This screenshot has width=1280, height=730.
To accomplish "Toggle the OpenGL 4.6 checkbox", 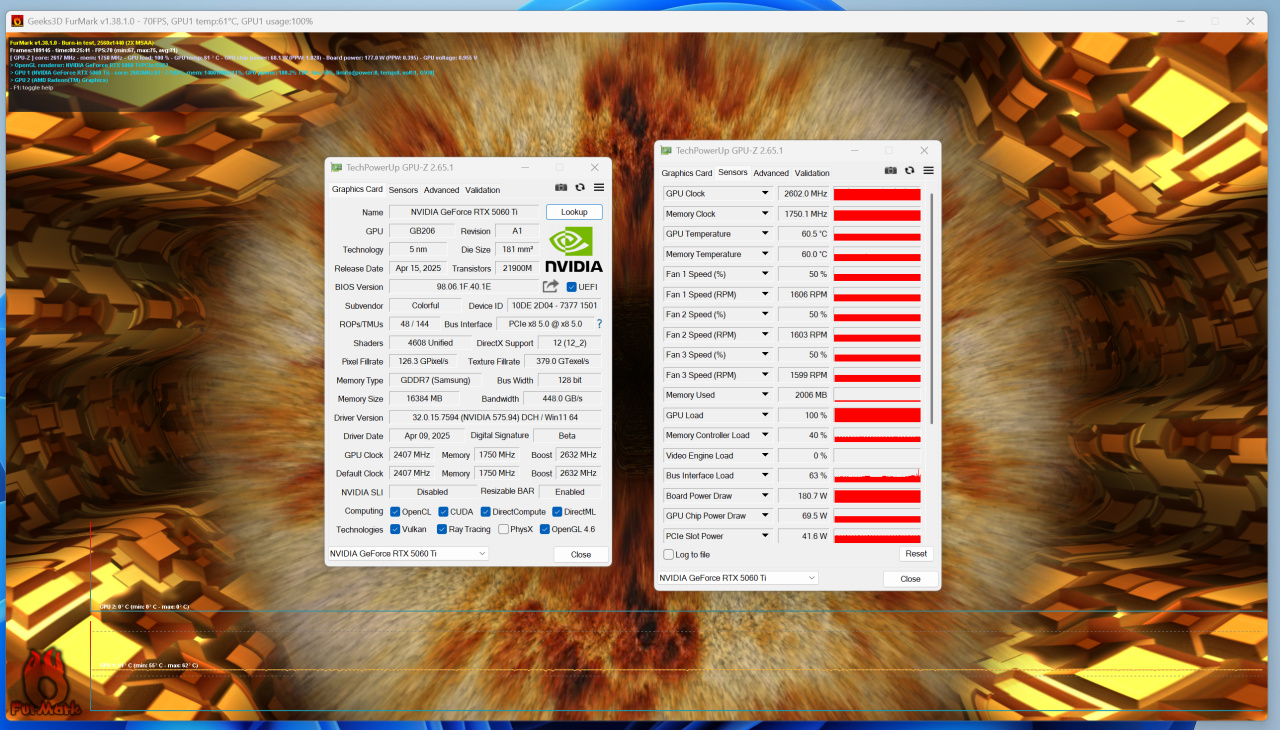I will pos(545,530).
